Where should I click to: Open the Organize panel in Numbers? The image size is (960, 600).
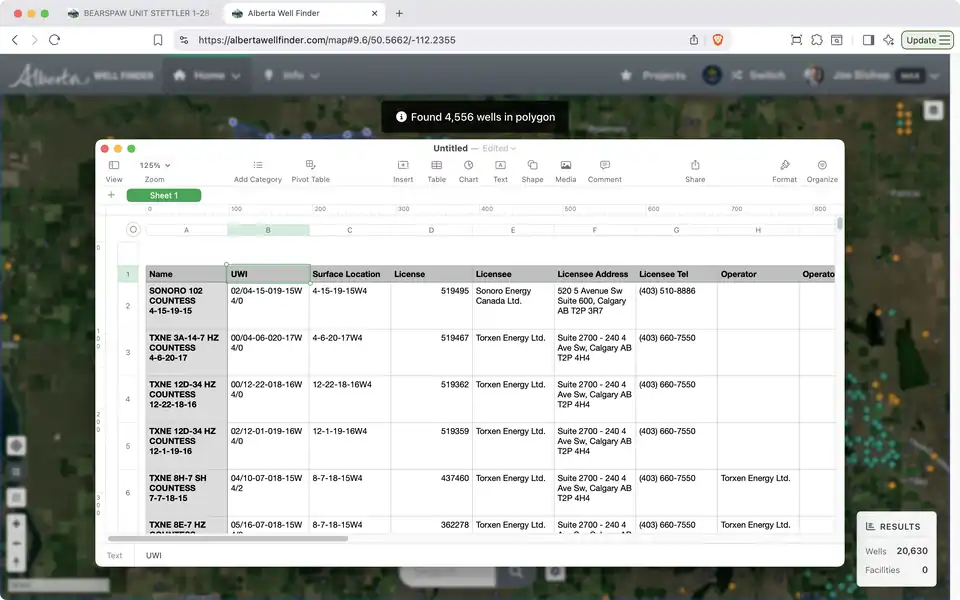point(822,171)
